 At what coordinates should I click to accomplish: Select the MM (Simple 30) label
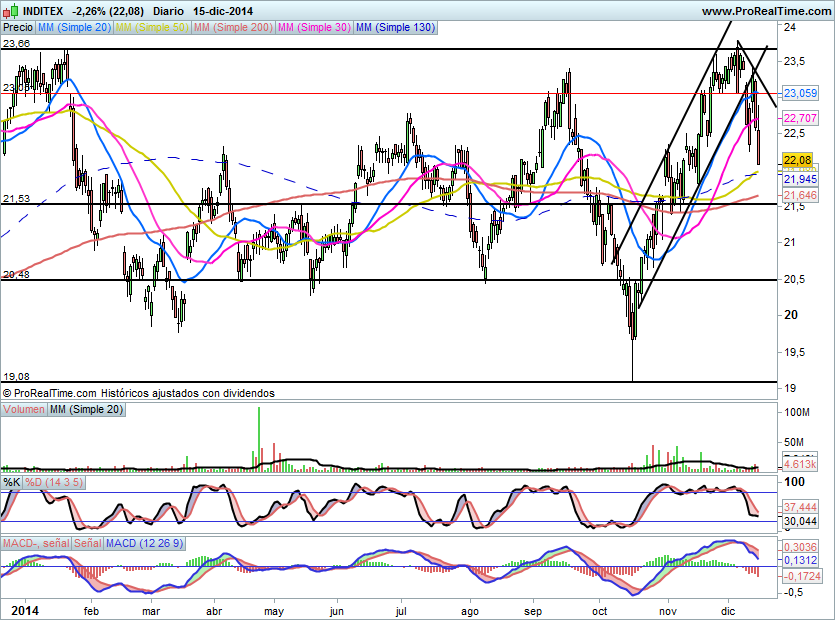coord(314,27)
